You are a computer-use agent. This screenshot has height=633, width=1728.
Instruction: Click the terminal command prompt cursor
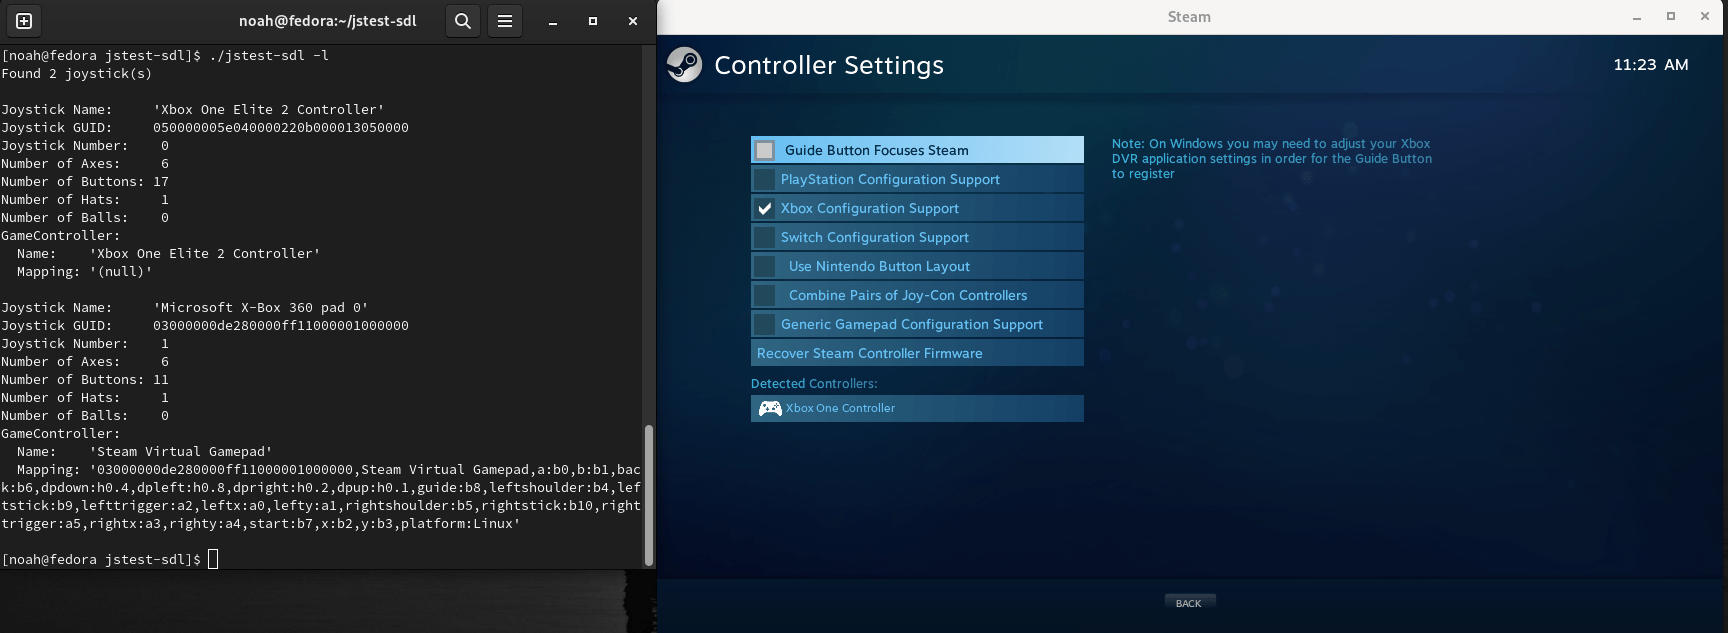point(213,559)
